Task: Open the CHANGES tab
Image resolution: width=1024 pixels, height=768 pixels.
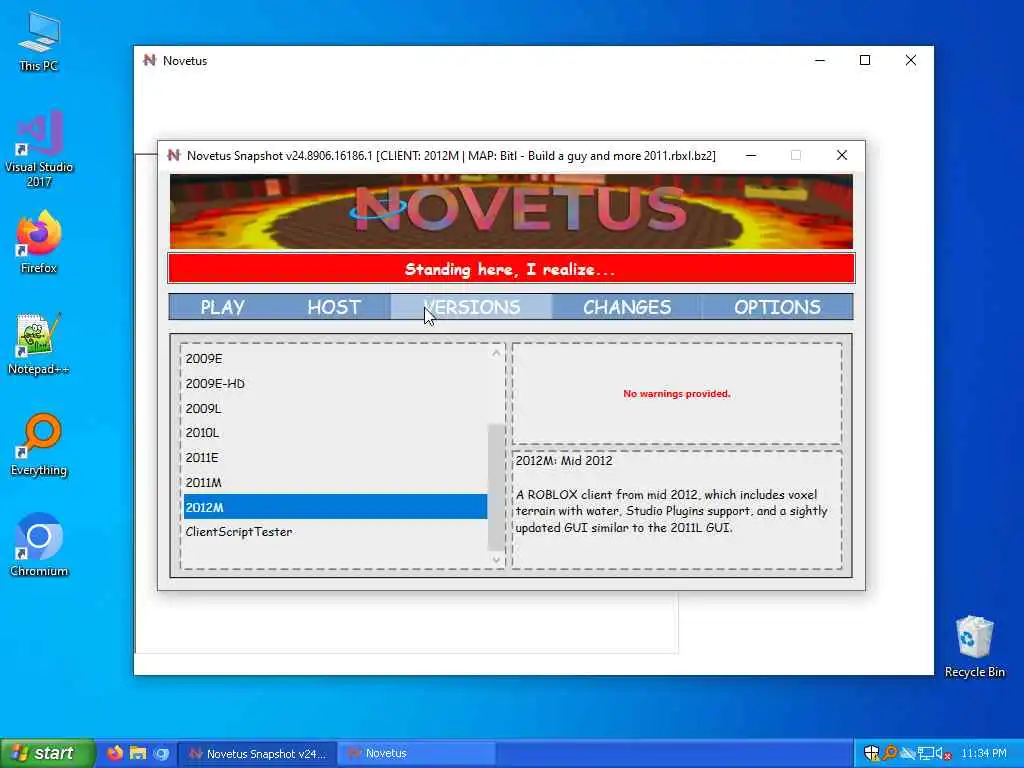Action: [627, 307]
